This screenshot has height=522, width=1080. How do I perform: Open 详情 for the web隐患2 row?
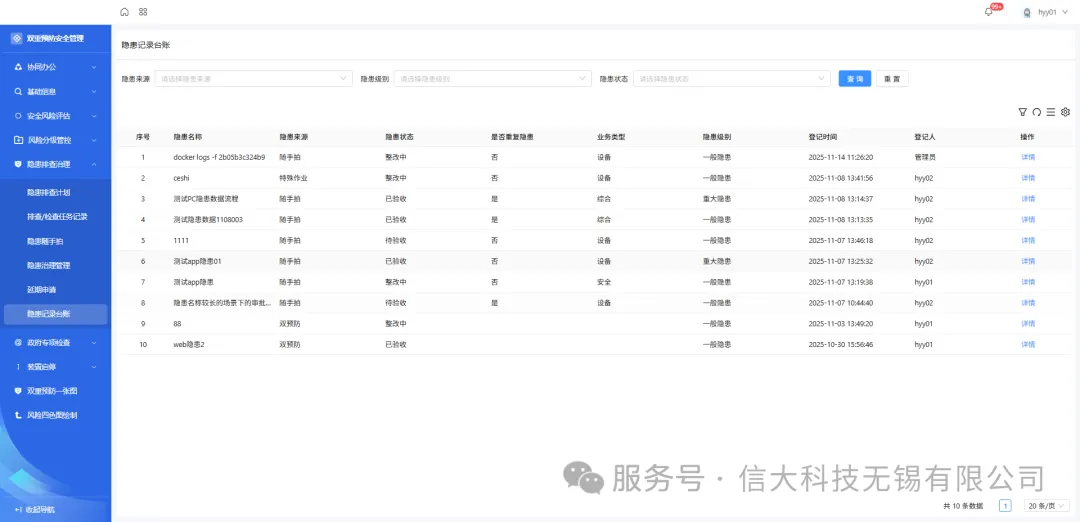click(1028, 344)
